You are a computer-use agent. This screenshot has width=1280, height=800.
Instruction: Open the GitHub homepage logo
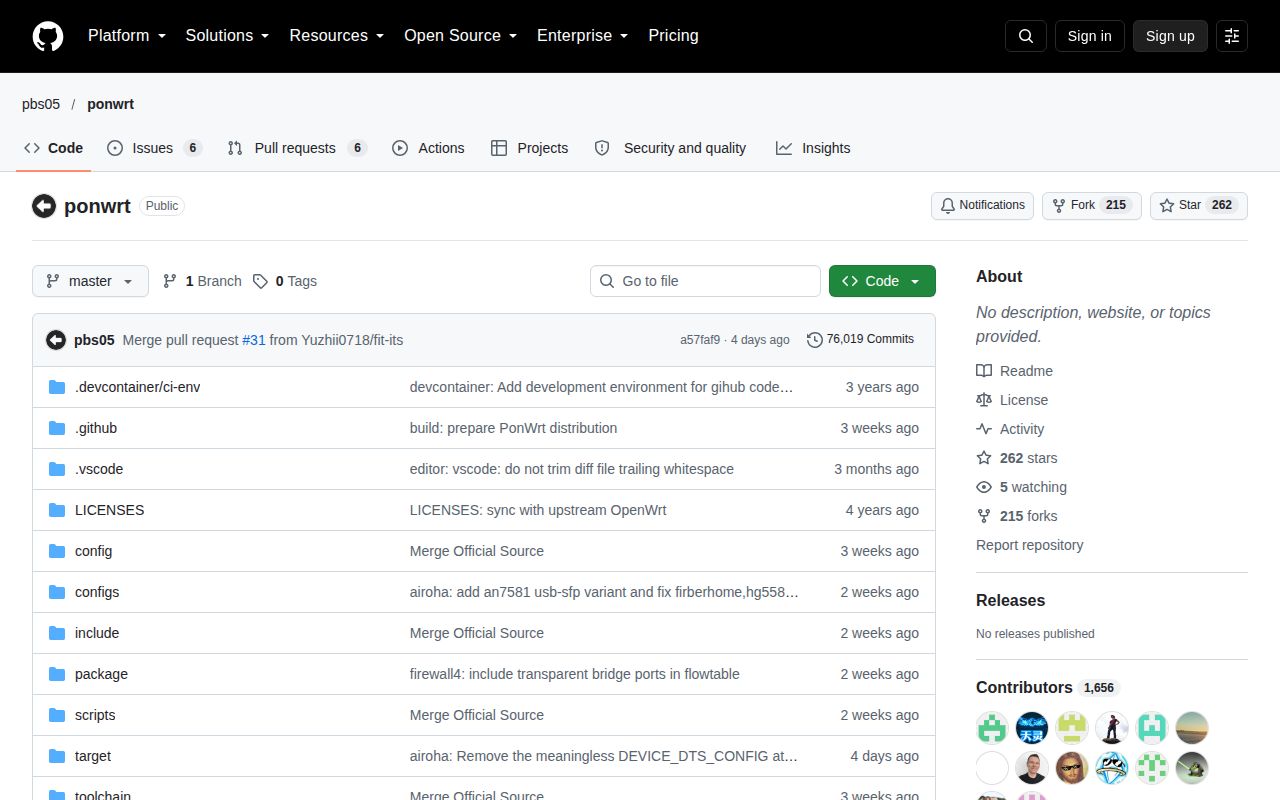(48, 36)
